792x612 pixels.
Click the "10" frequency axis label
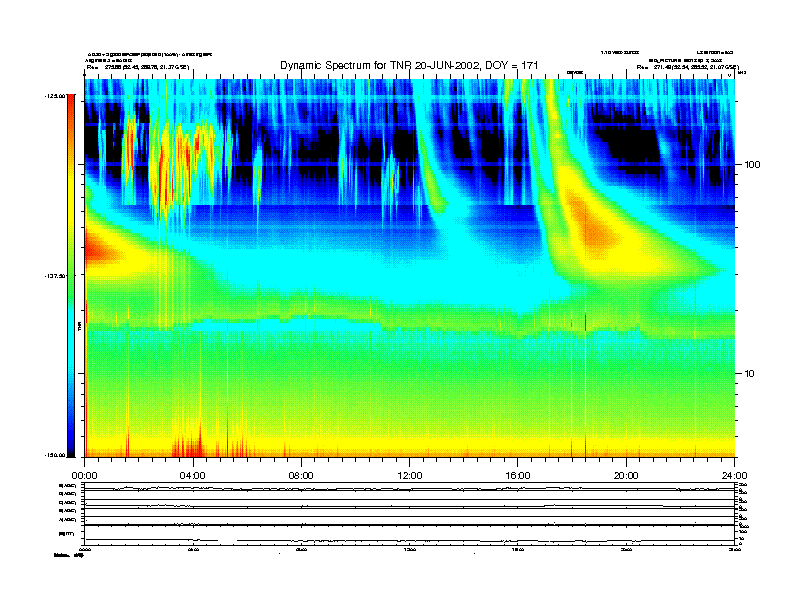click(x=750, y=374)
